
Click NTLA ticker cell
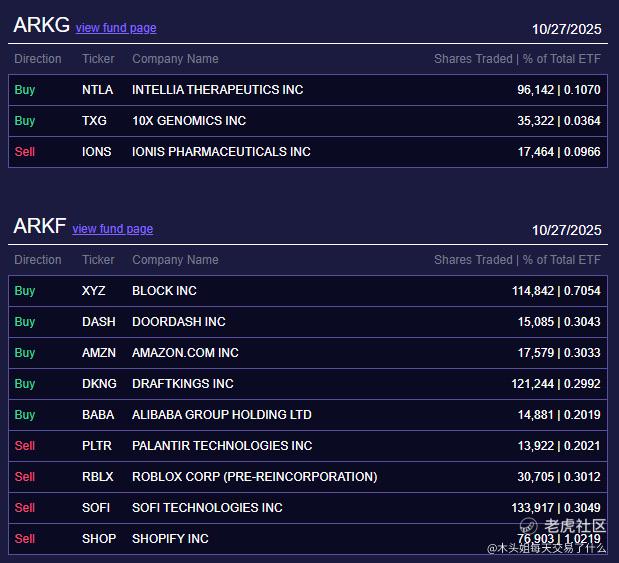pyautogui.click(x=98, y=90)
